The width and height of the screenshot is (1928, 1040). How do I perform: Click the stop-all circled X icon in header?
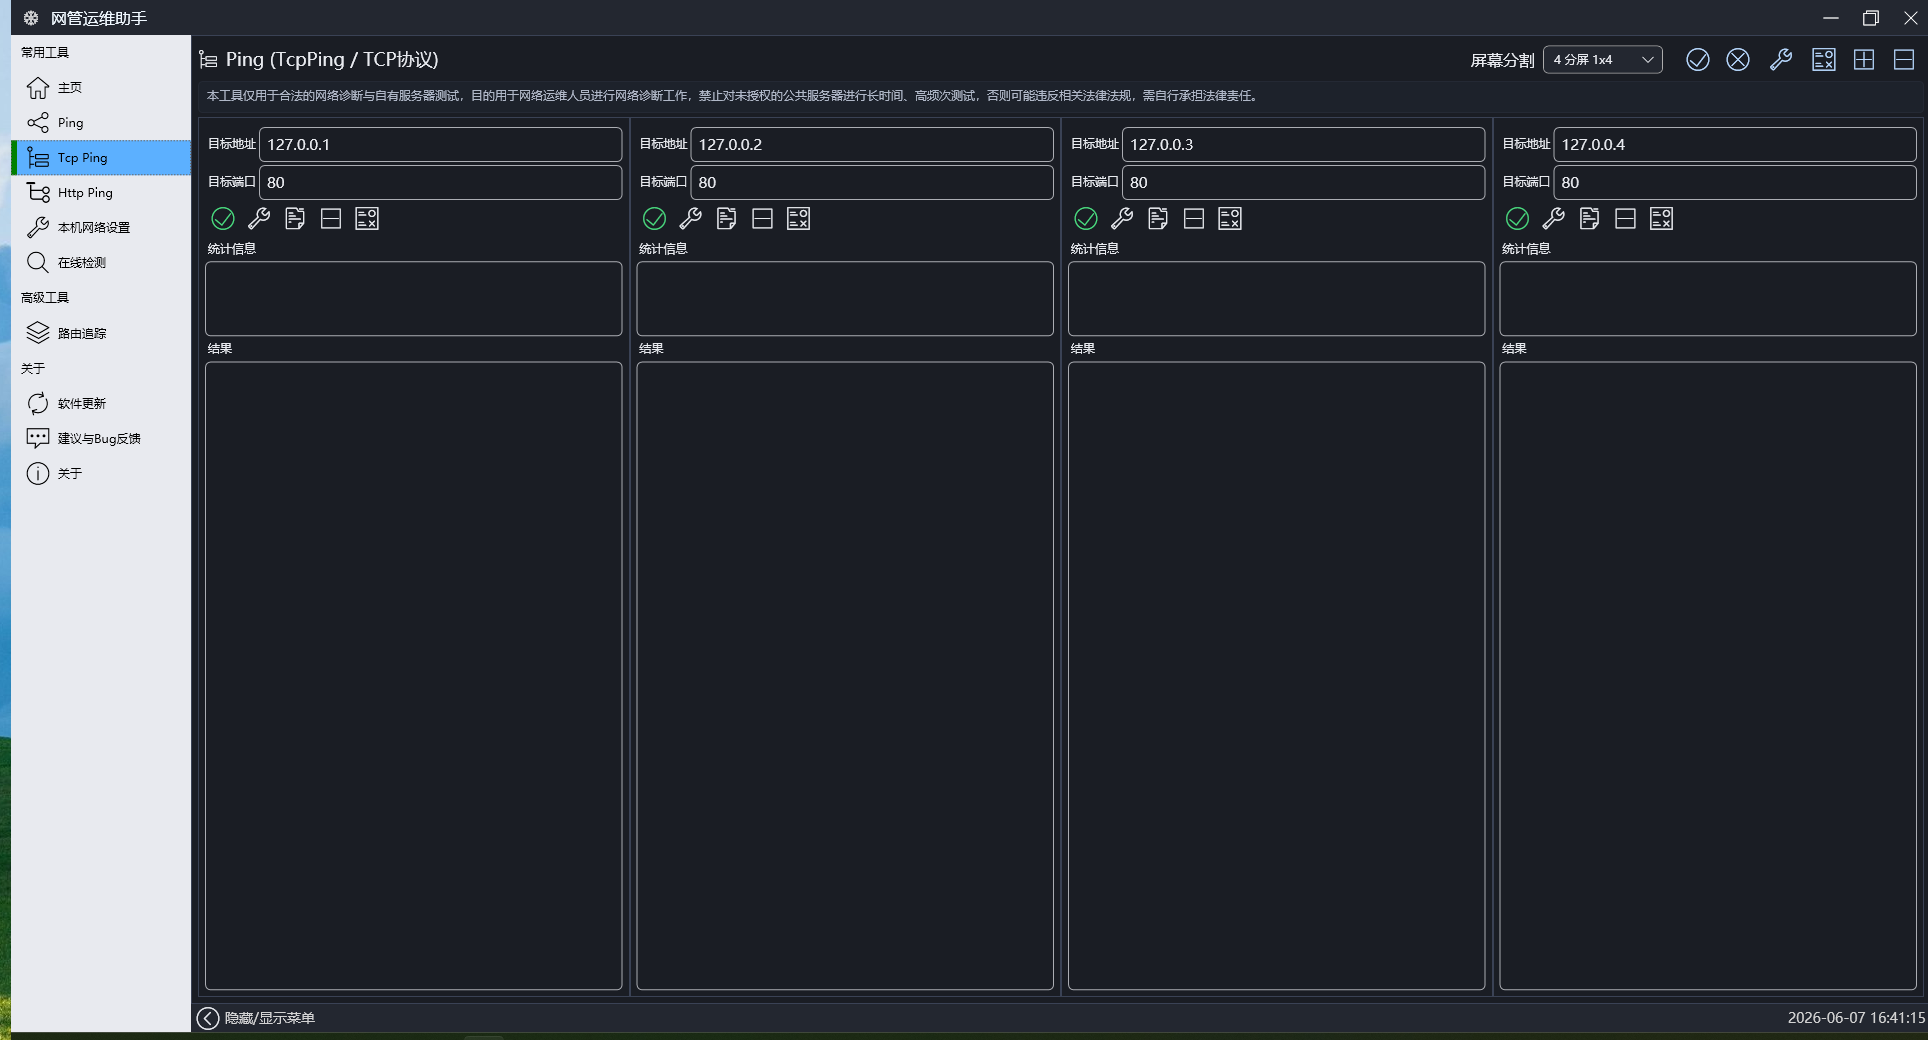[1738, 60]
